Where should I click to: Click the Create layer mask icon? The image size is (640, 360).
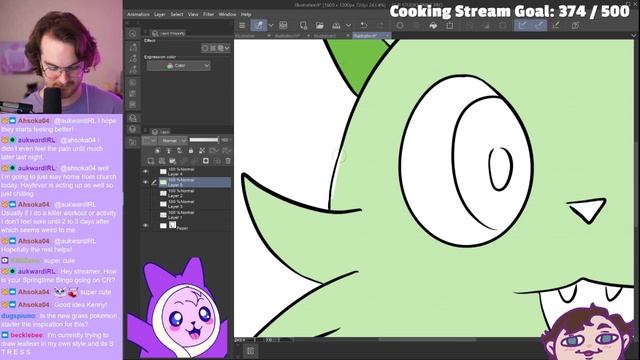pyautogui.click(x=206, y=161)
